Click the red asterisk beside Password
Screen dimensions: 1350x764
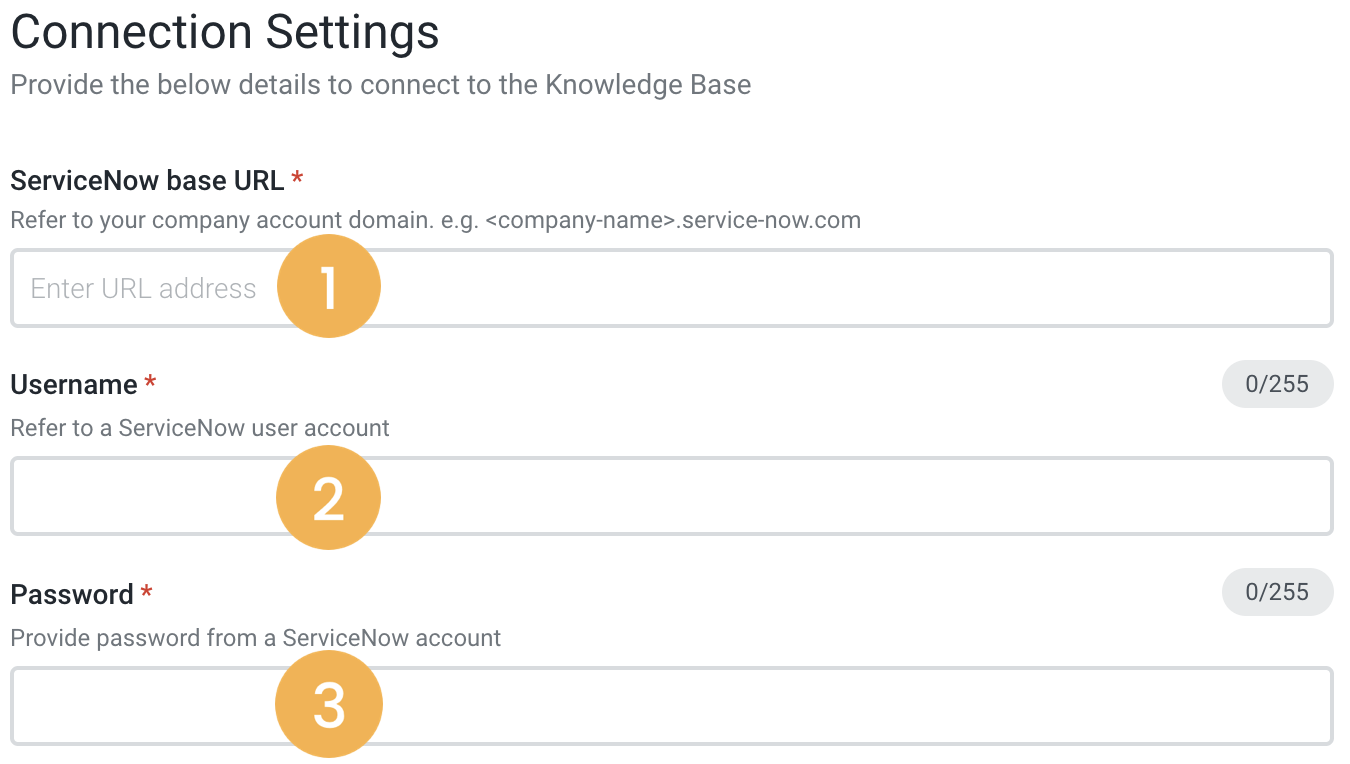[146, 594]
